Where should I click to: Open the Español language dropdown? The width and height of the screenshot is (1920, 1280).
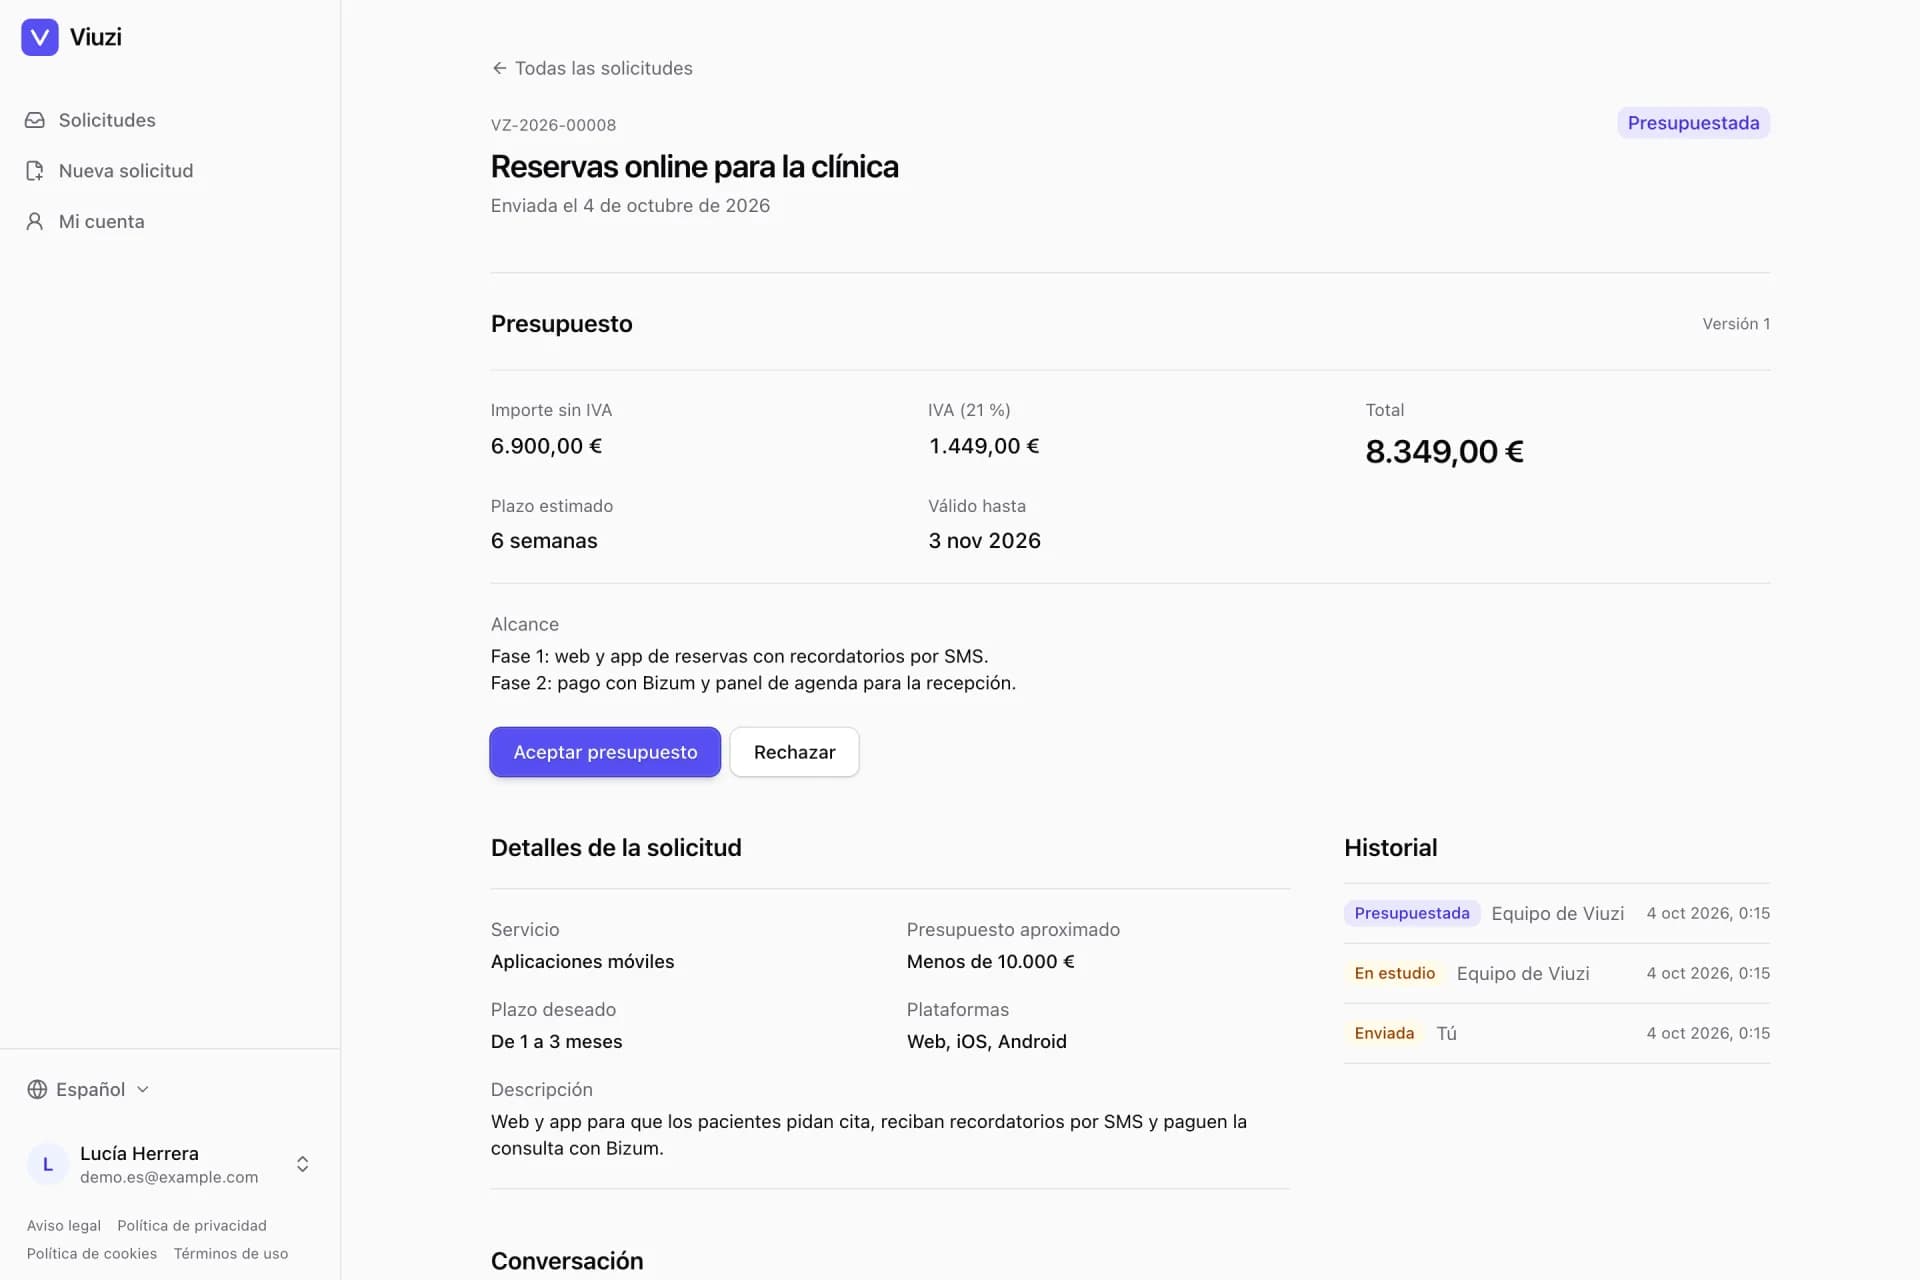(x=88, y=1089)
